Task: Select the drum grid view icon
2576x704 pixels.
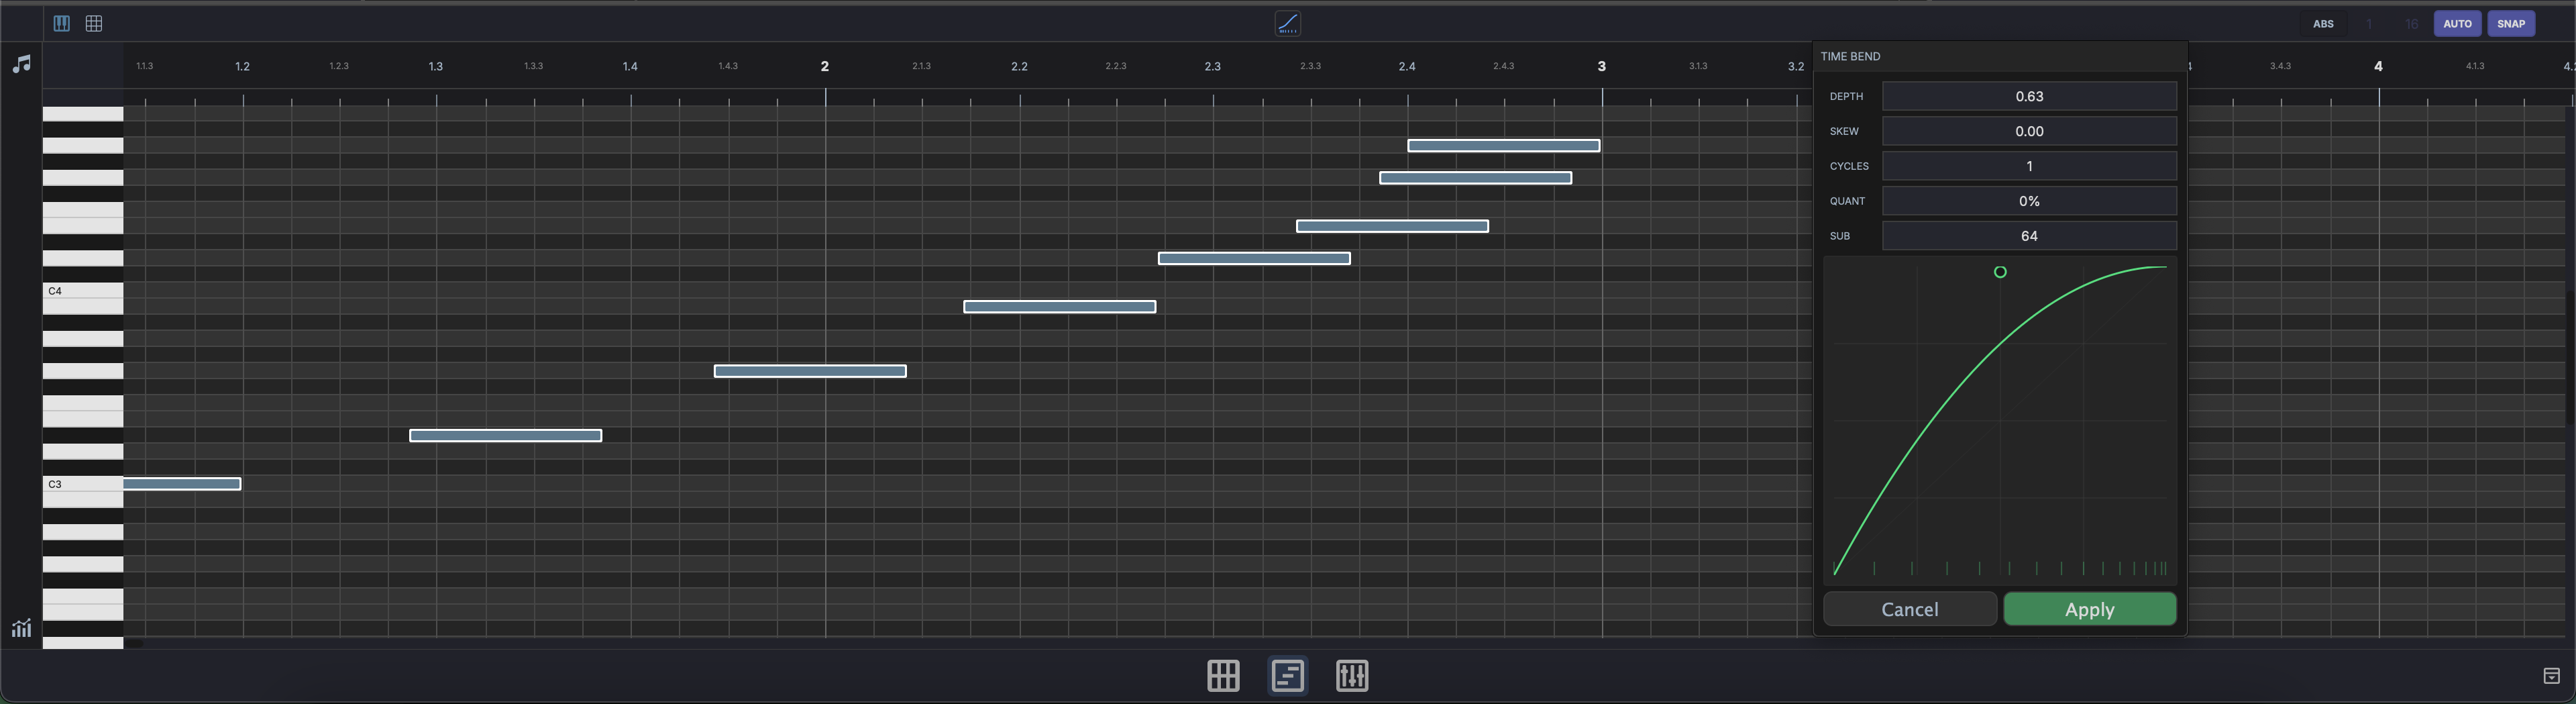Action: tap(94, 23)
